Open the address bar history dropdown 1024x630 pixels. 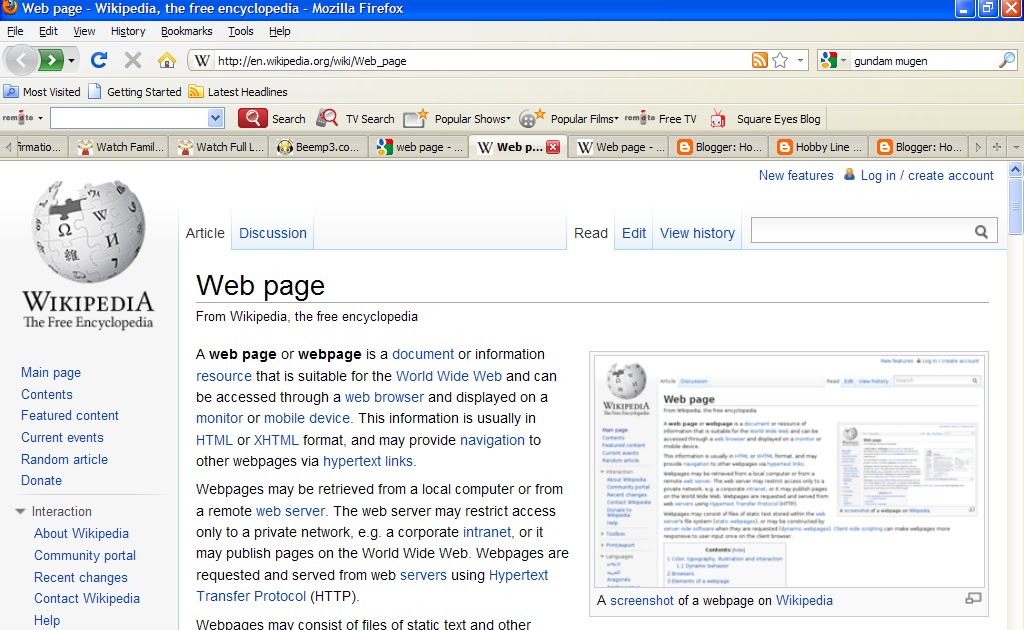click(x=800, y=61)
